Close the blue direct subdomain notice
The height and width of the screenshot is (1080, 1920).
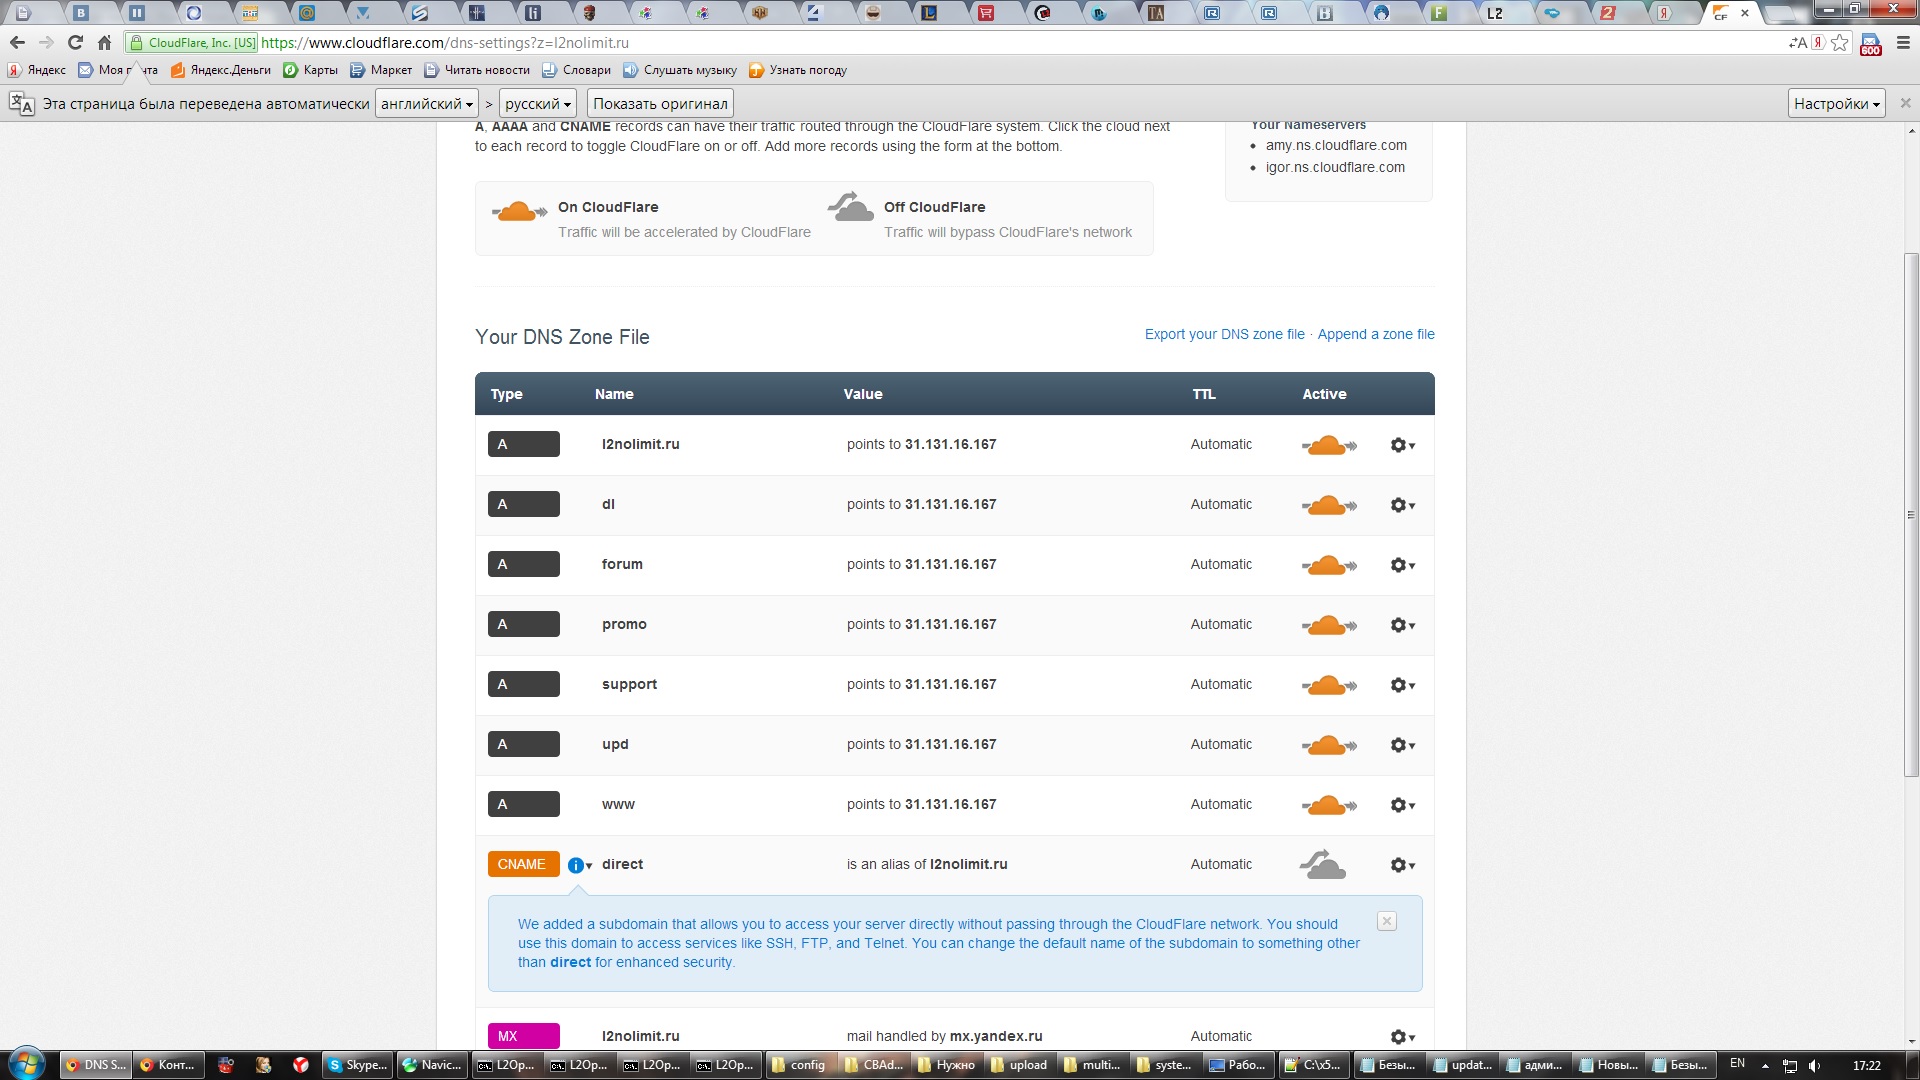(1386, 921)
